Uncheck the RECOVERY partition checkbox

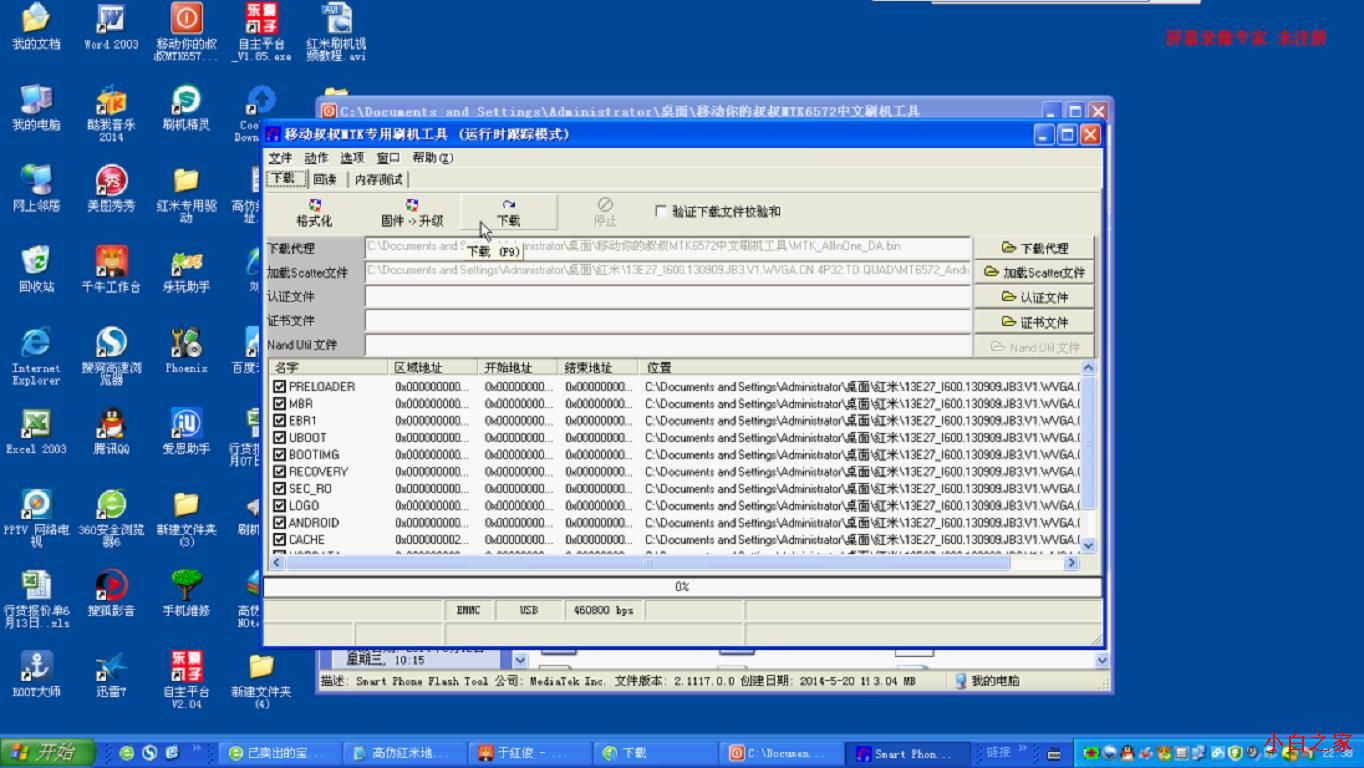[x=280, y=471]
